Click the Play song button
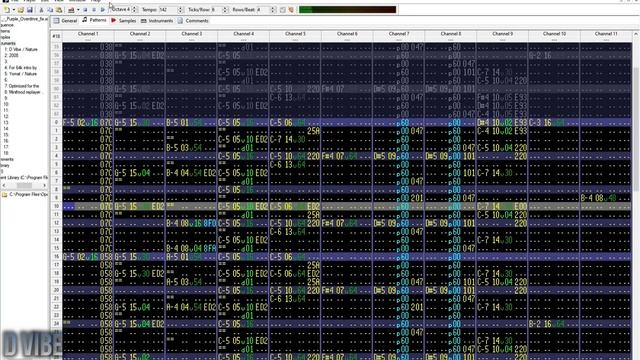Viewport: 640px width, 360px height. [x=102, y=9]
